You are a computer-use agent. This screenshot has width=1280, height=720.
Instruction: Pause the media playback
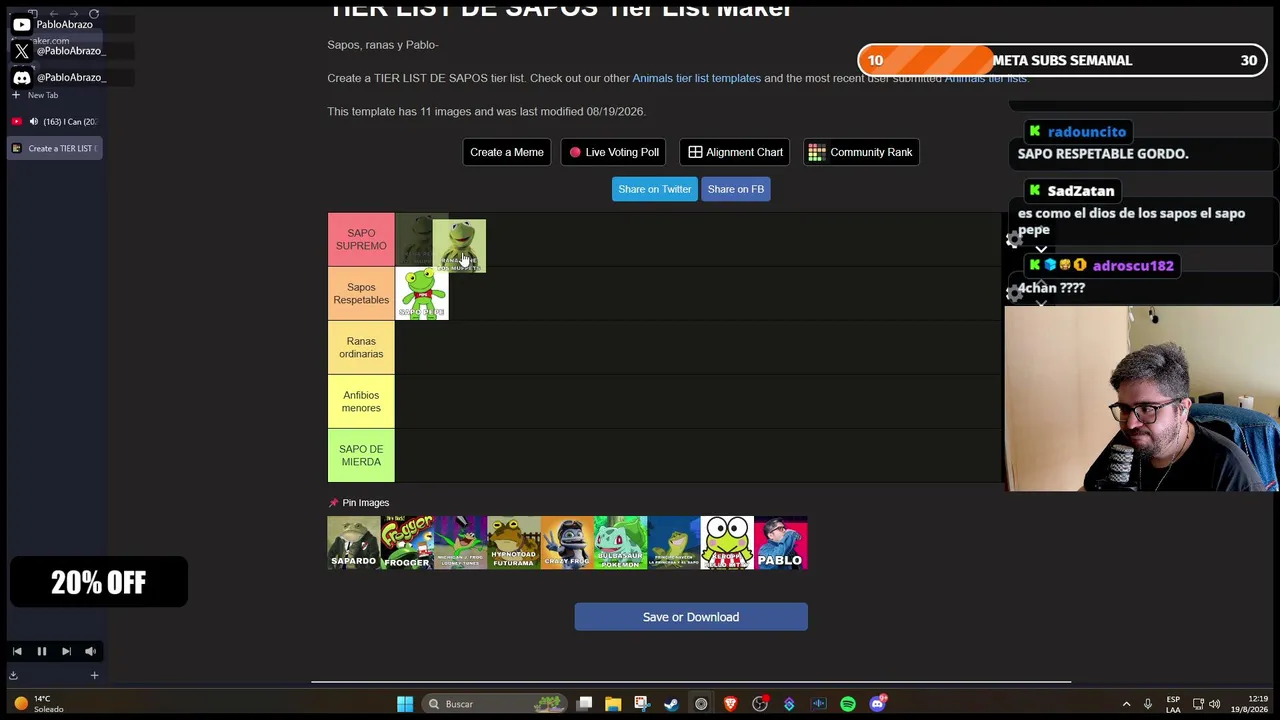42,651
